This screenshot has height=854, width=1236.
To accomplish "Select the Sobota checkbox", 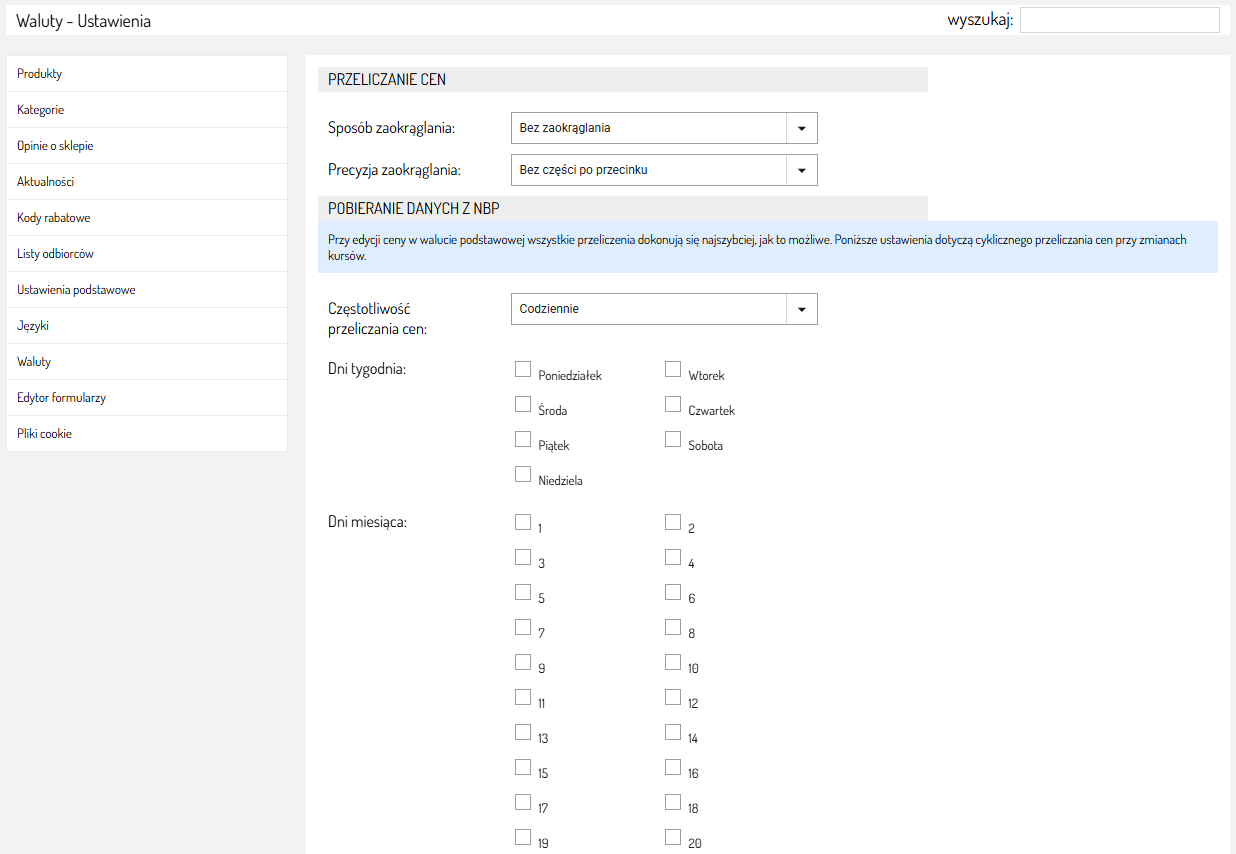I will [x=673, y=440].
